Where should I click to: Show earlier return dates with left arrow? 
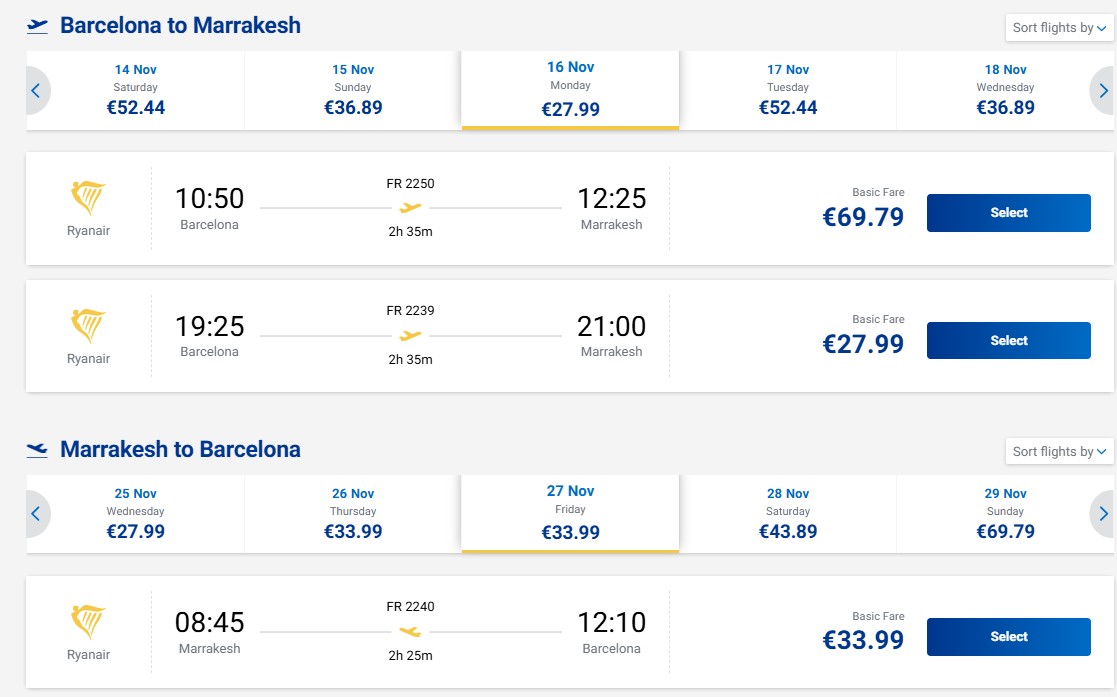click(36, 514)
